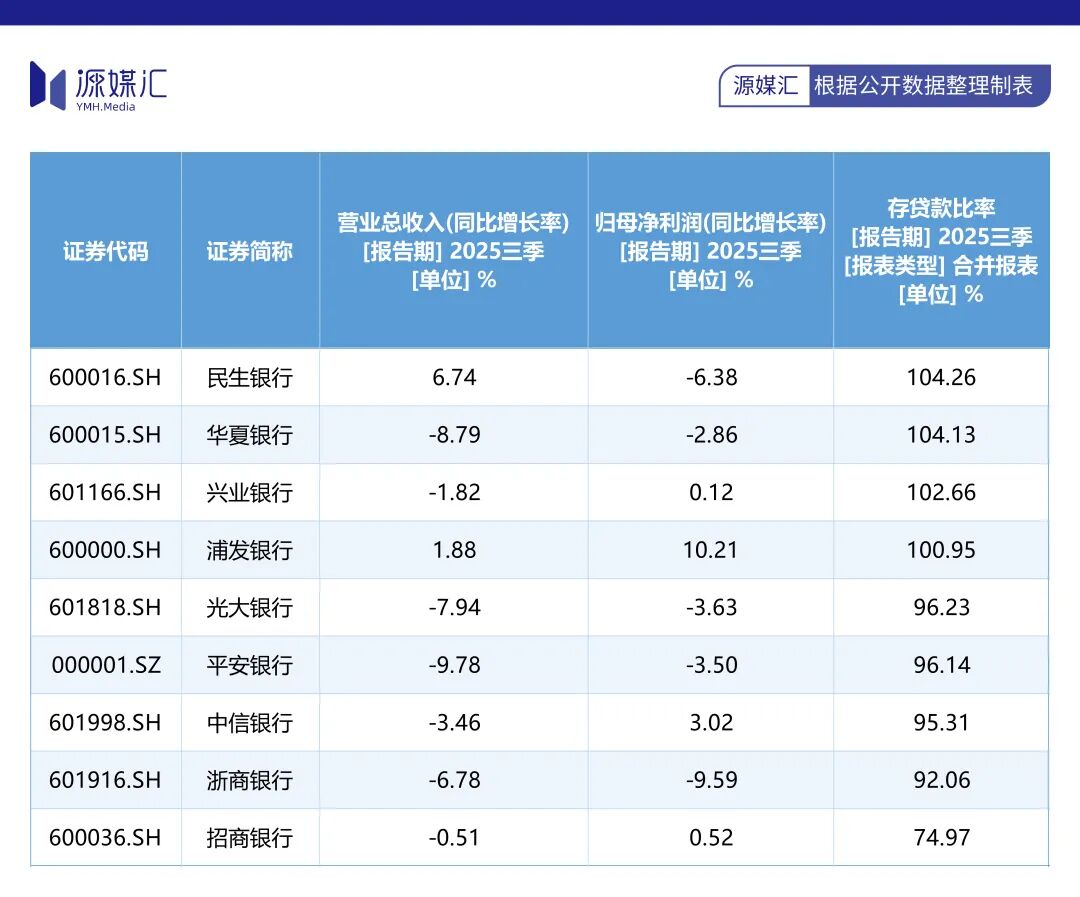Click the blue bookmark-shaped logo symbol
Viewport: 1080px width, 897px height.
pos(47,85)
